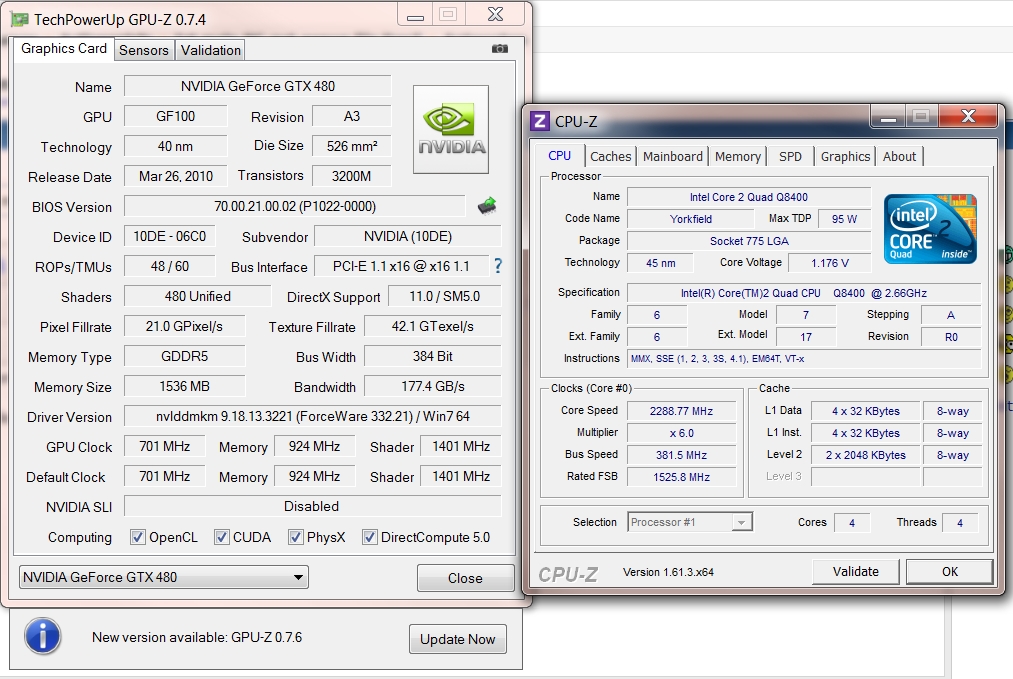Screen dimensions: 1013x679
Task: Minimize the GPU-Z window
Action: pos(415,15)
